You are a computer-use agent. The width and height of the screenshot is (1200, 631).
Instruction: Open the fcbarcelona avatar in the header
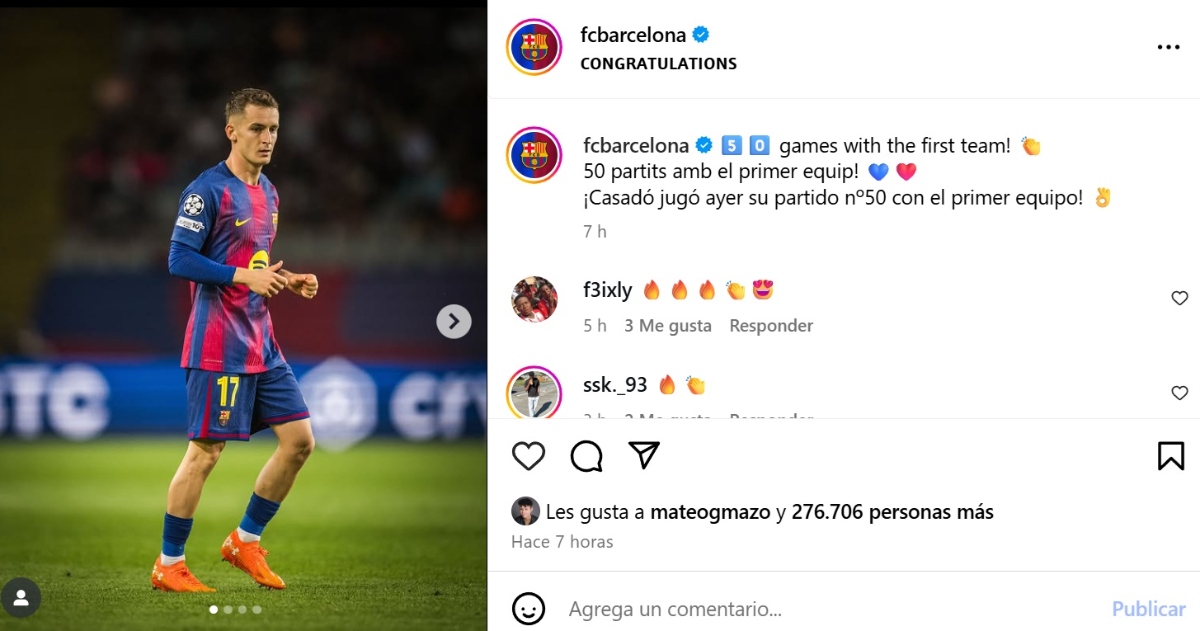point(534,47)
